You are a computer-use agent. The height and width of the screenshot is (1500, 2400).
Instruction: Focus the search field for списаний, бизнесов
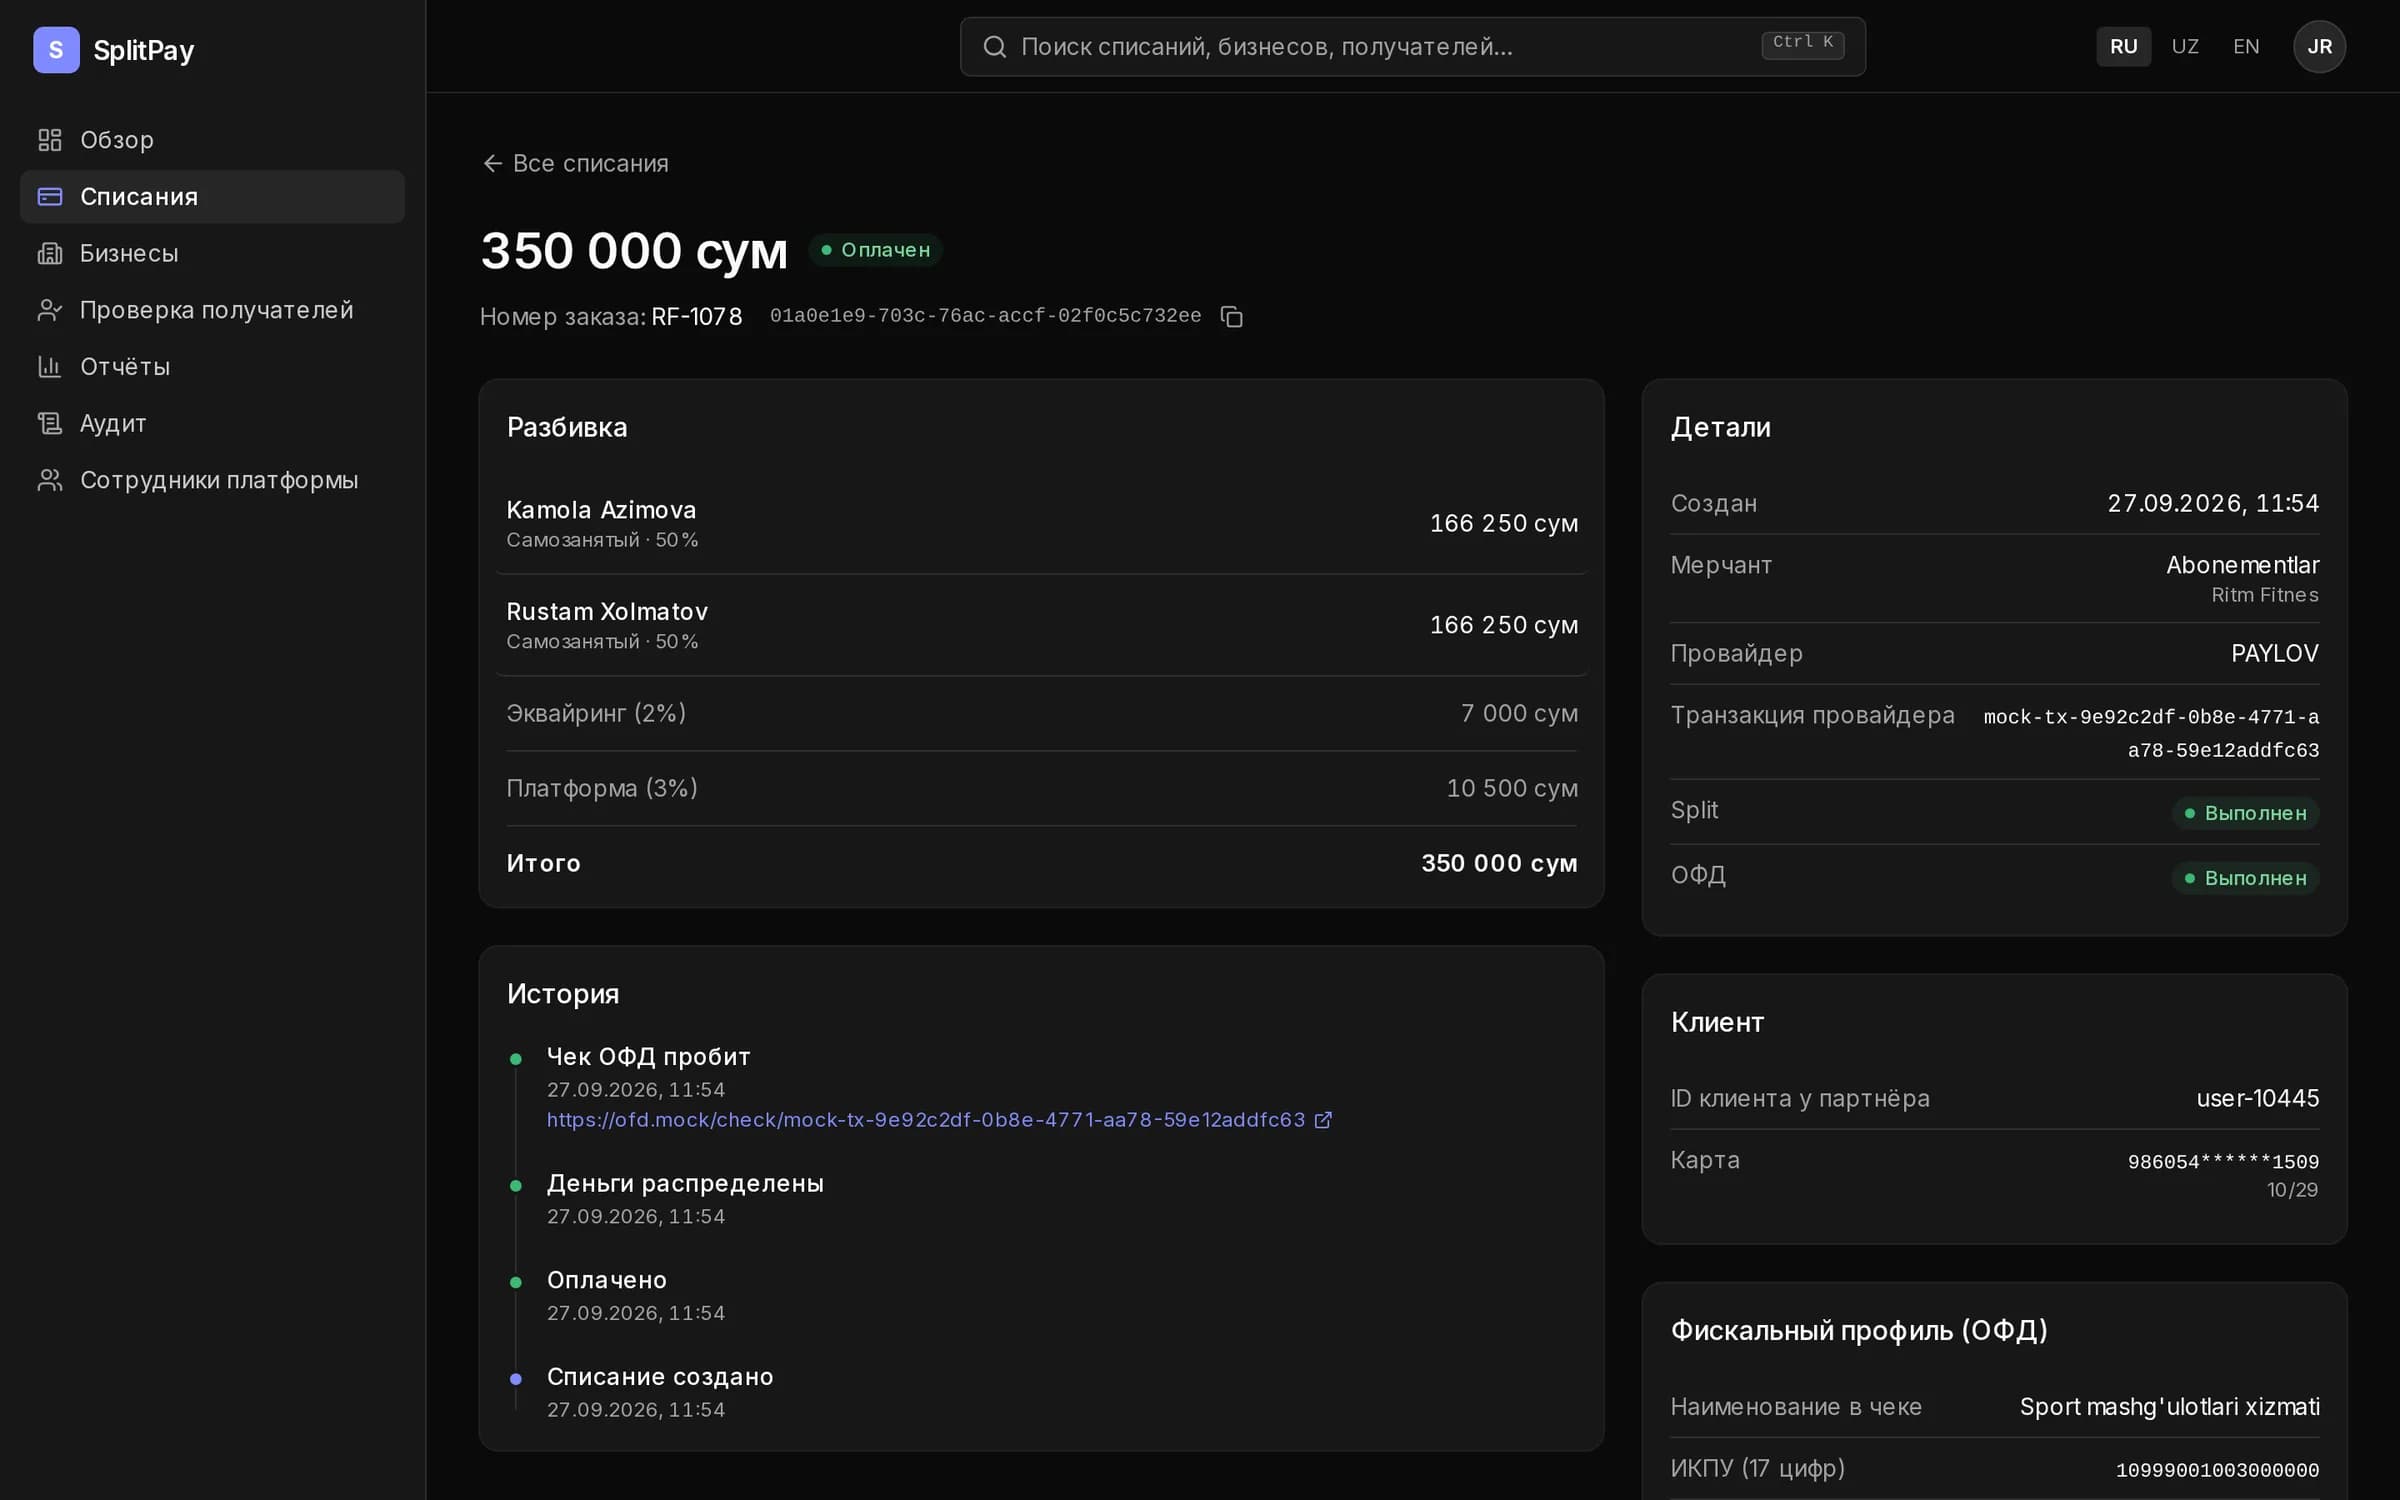[1412, 47]
